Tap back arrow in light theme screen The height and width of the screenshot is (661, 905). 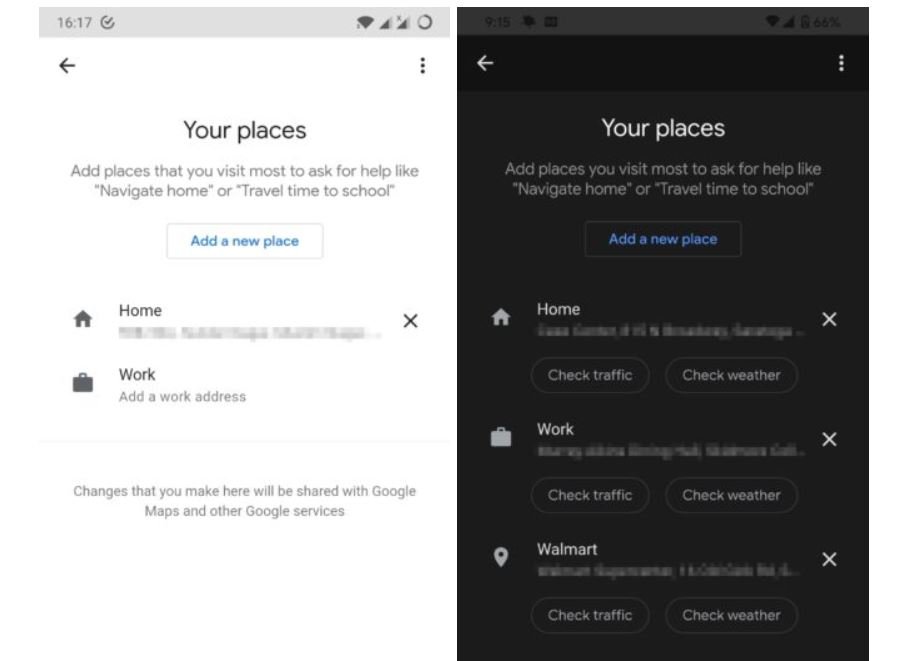tap(67, 66)
